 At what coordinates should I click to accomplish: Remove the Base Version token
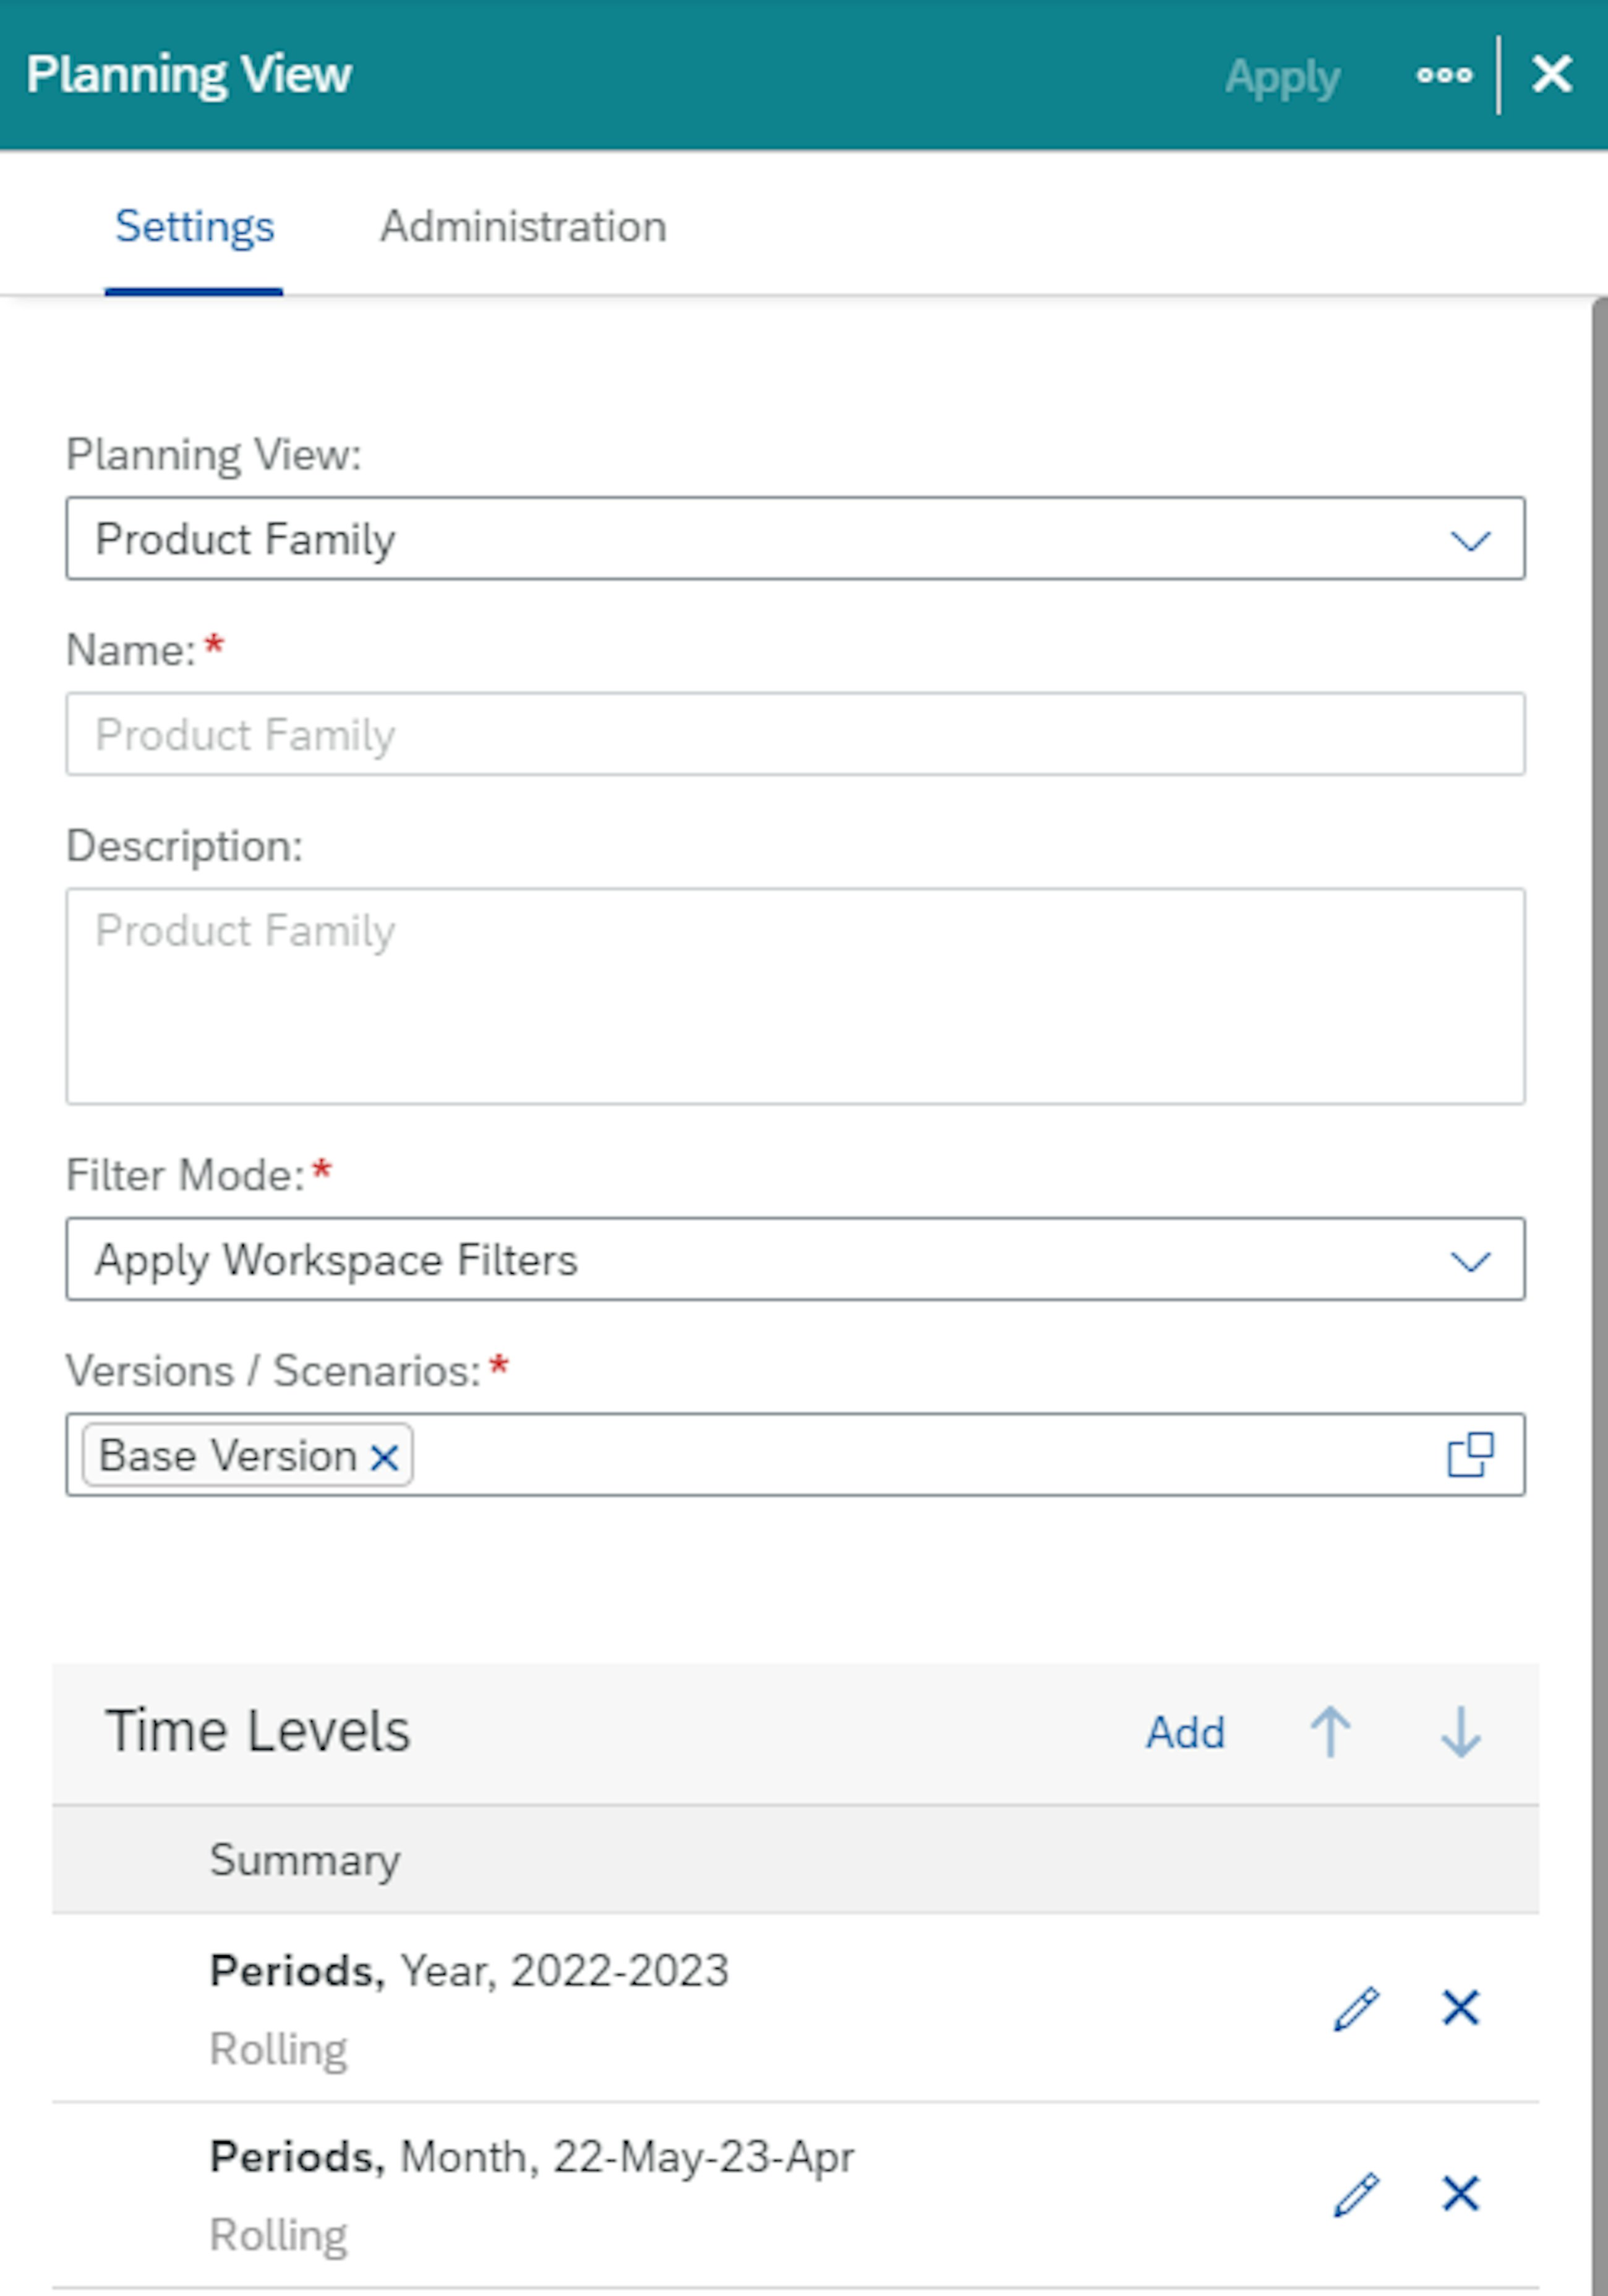coord(383,1455)
